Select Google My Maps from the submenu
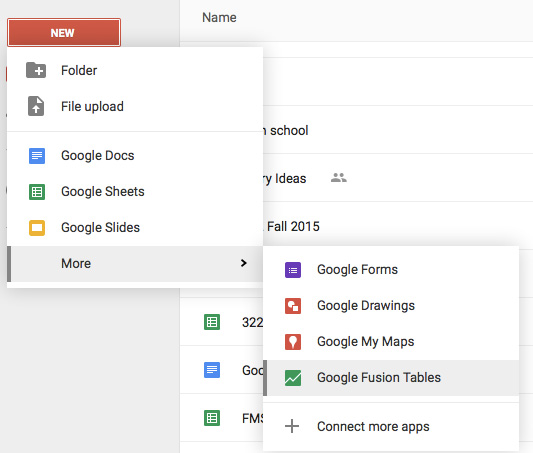The height and width of the screenshot is (453, 533). tap(391, 342)
